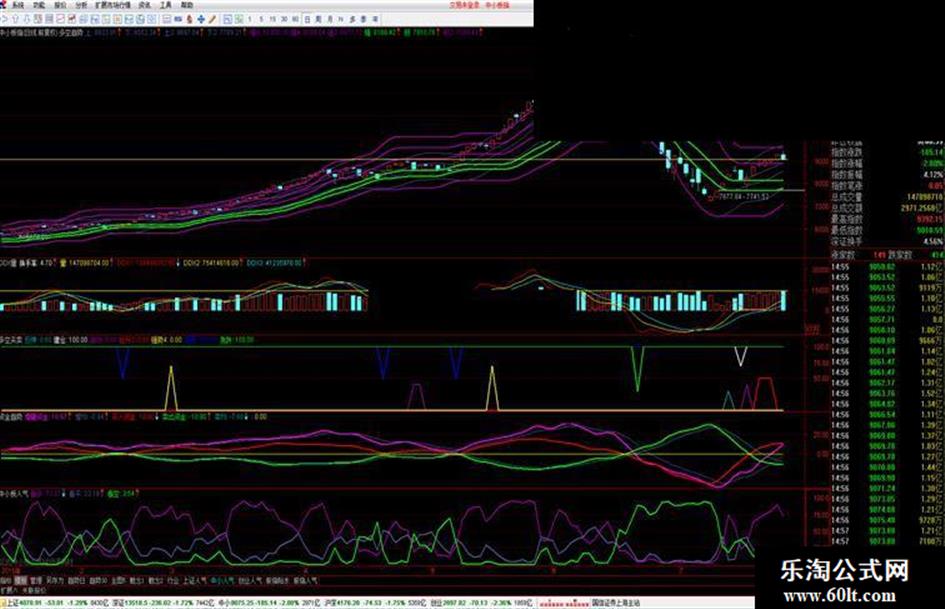The image size is (945, 609).
Task: Click the 多空头卖 indicator panel label
Action: coord(11,340)
